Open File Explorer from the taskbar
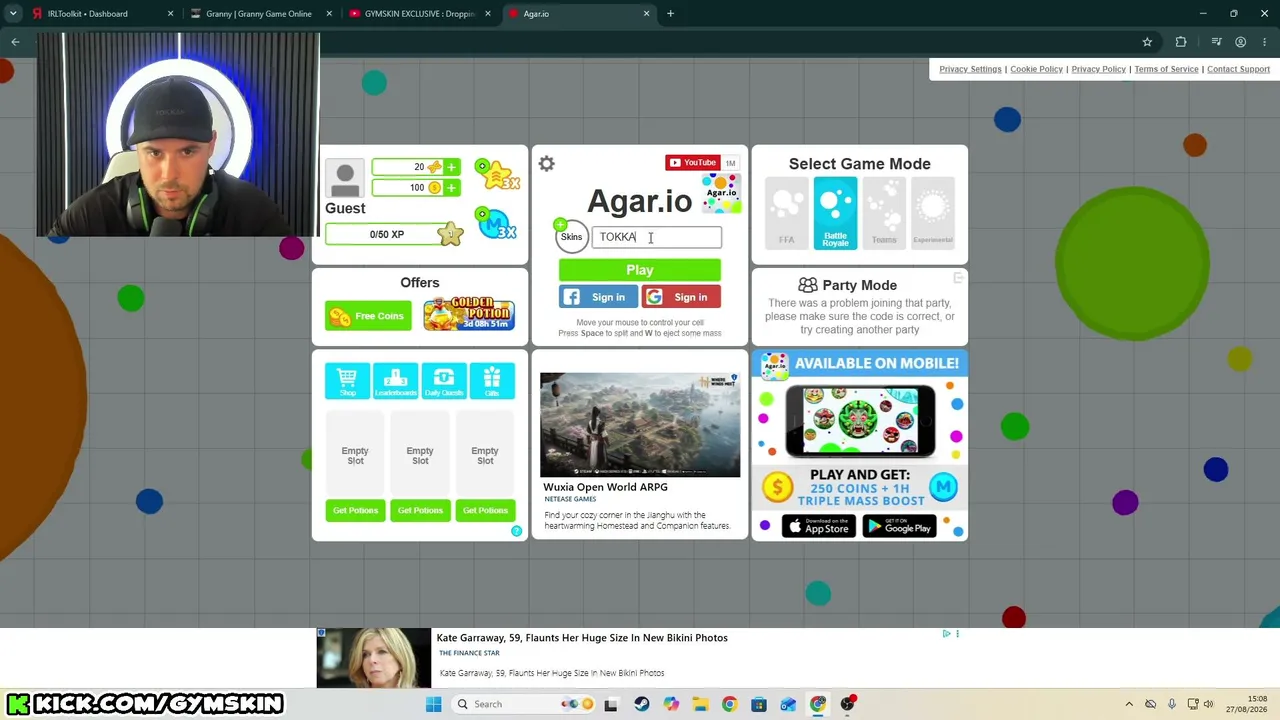 [700, 704]
